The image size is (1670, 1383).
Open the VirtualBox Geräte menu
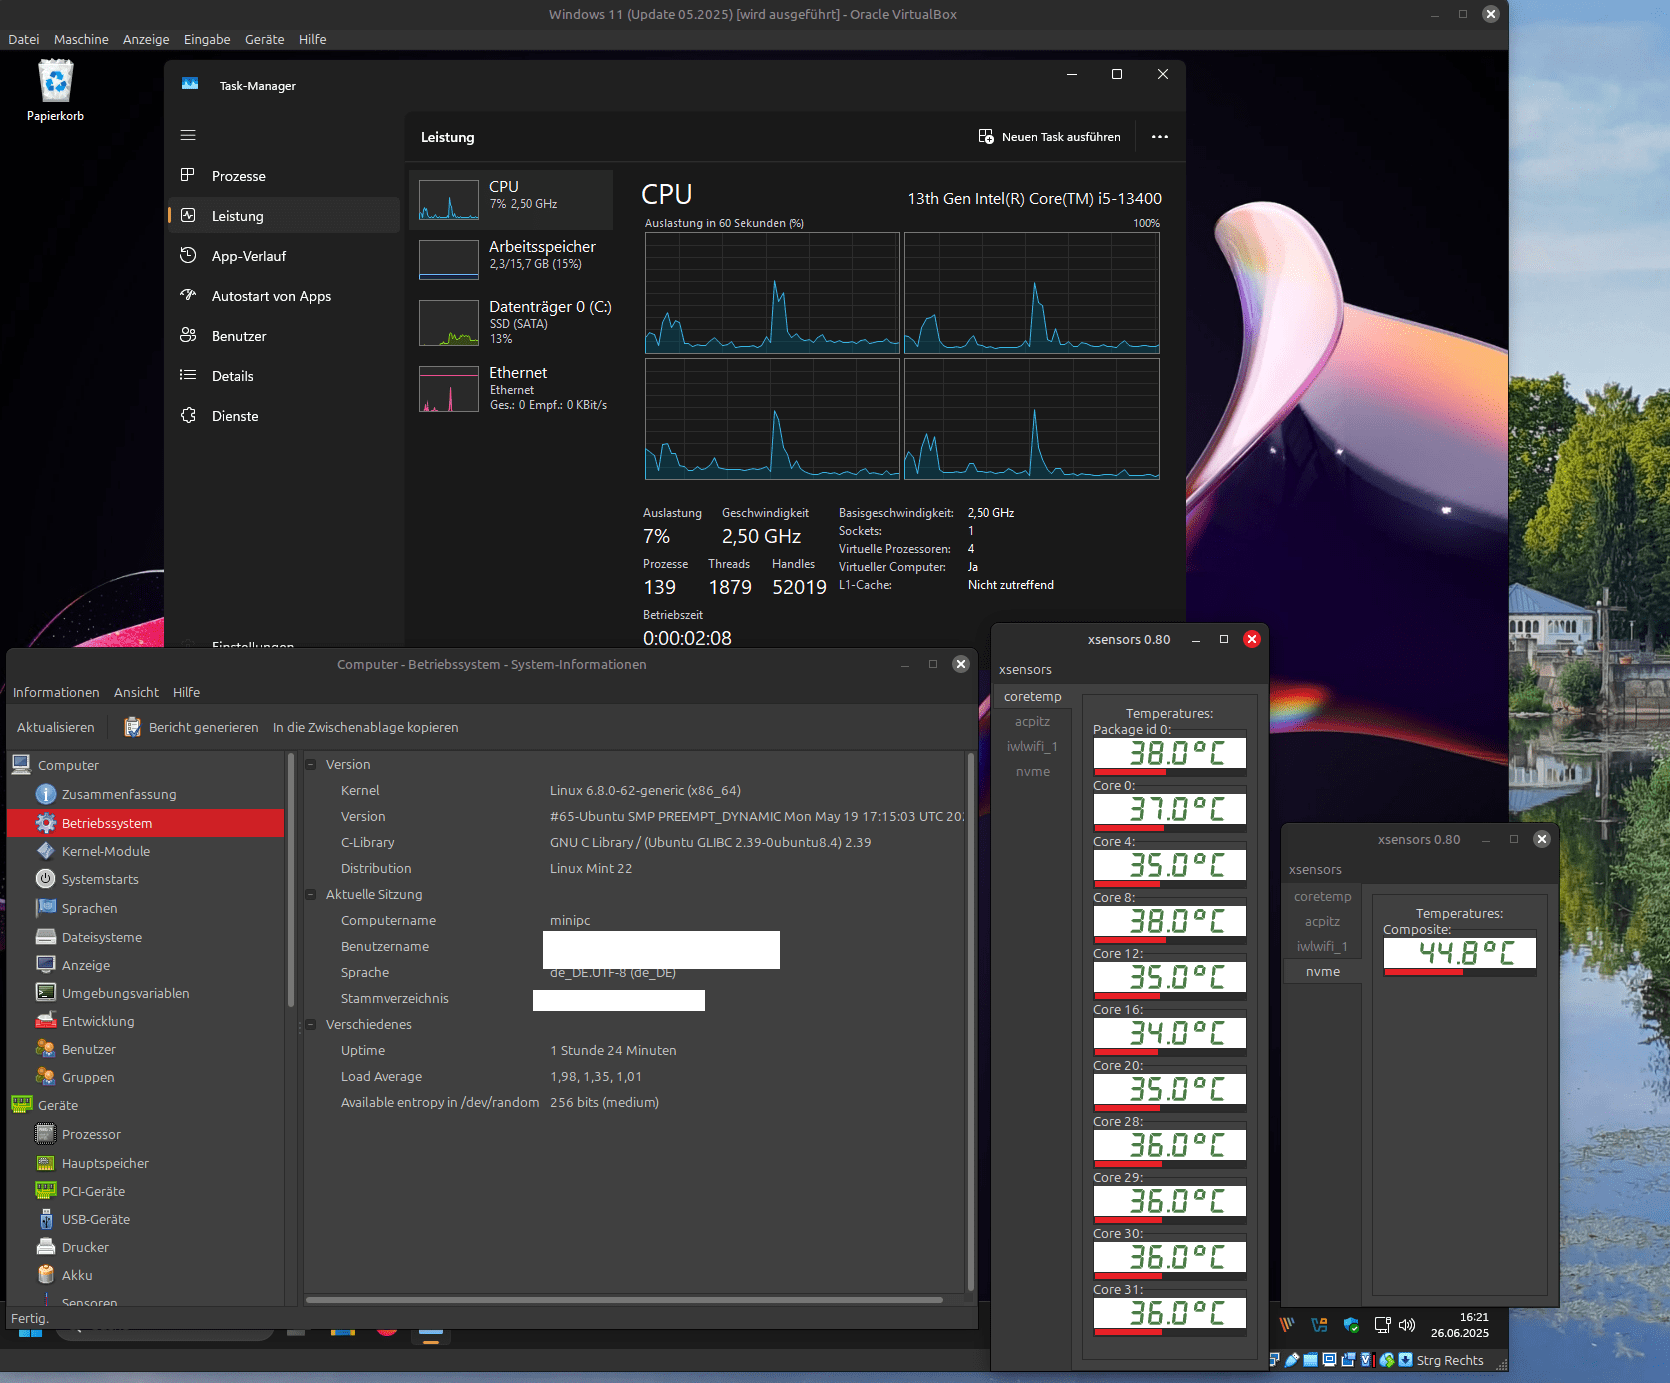coord(265,40)
